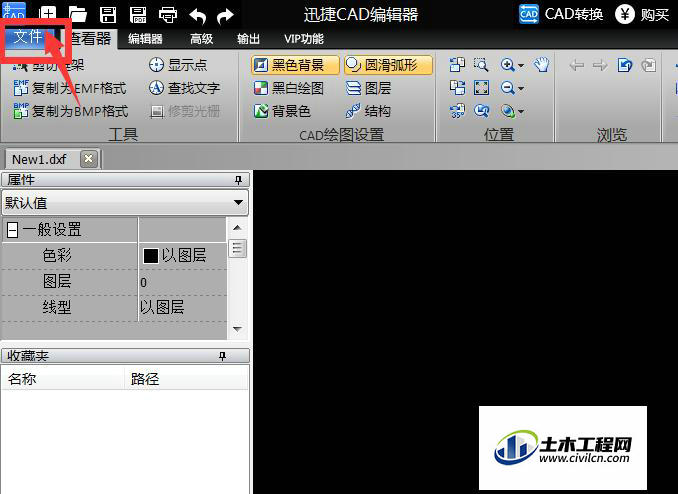Click the back arrow in 浏览 group
This screenshot has width=678, height=494.
tap(577, 65)
